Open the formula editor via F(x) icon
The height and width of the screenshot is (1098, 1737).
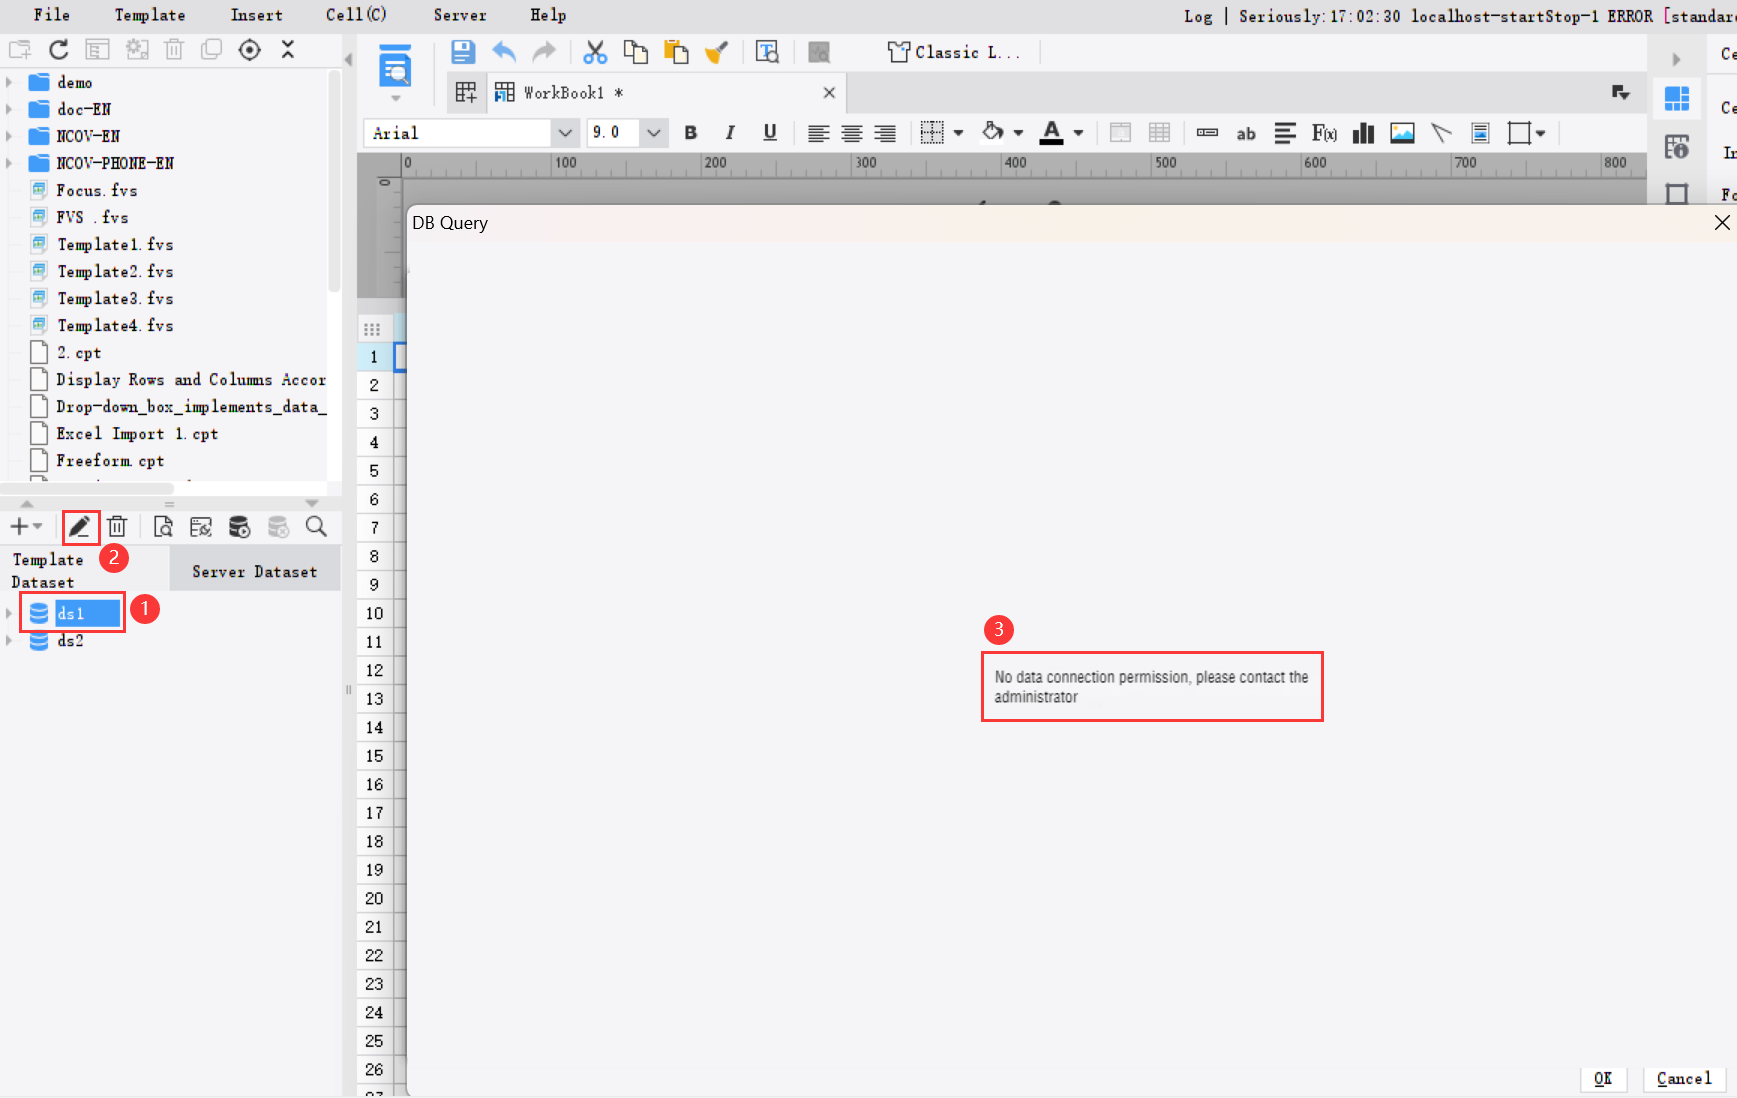[1325, 132]
